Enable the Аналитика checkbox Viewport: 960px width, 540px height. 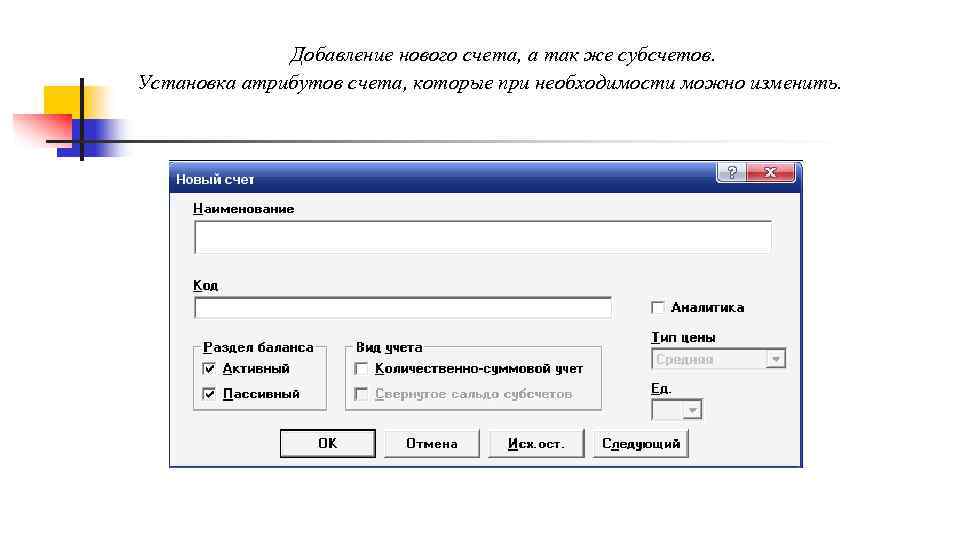click(658, 307)
